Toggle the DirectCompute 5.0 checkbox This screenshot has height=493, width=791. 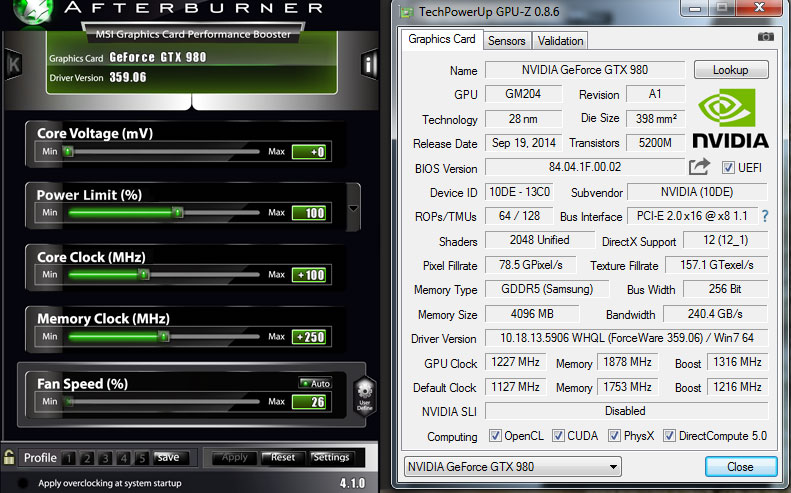coord(669,435)
